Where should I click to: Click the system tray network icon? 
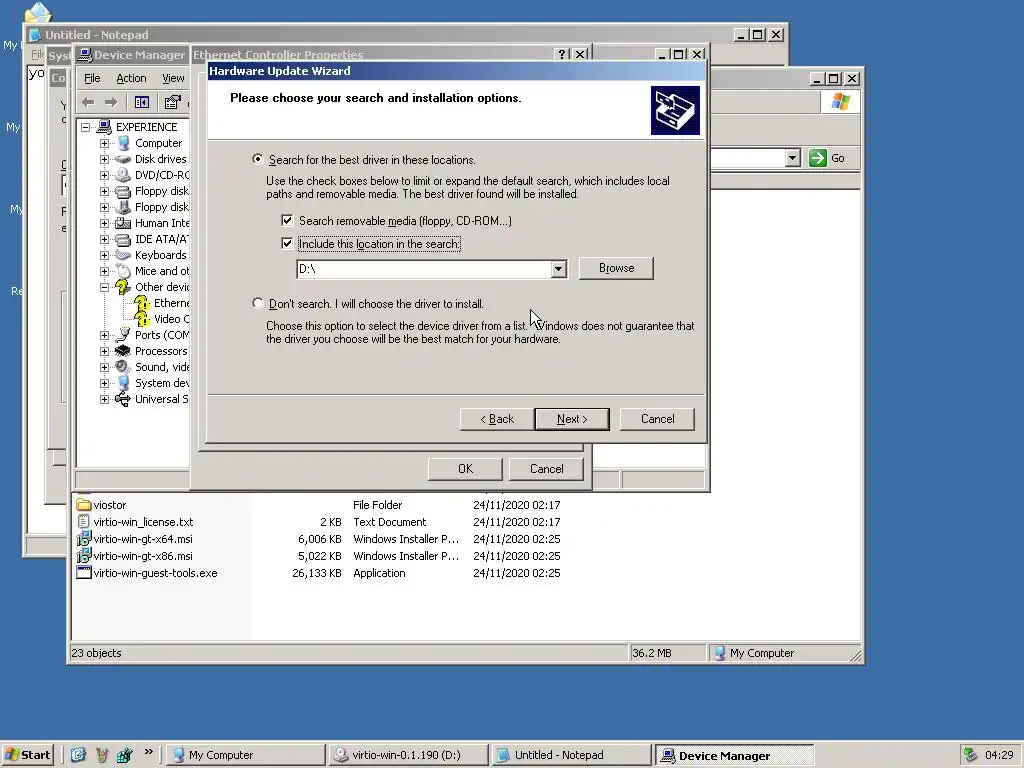(970, 755)
